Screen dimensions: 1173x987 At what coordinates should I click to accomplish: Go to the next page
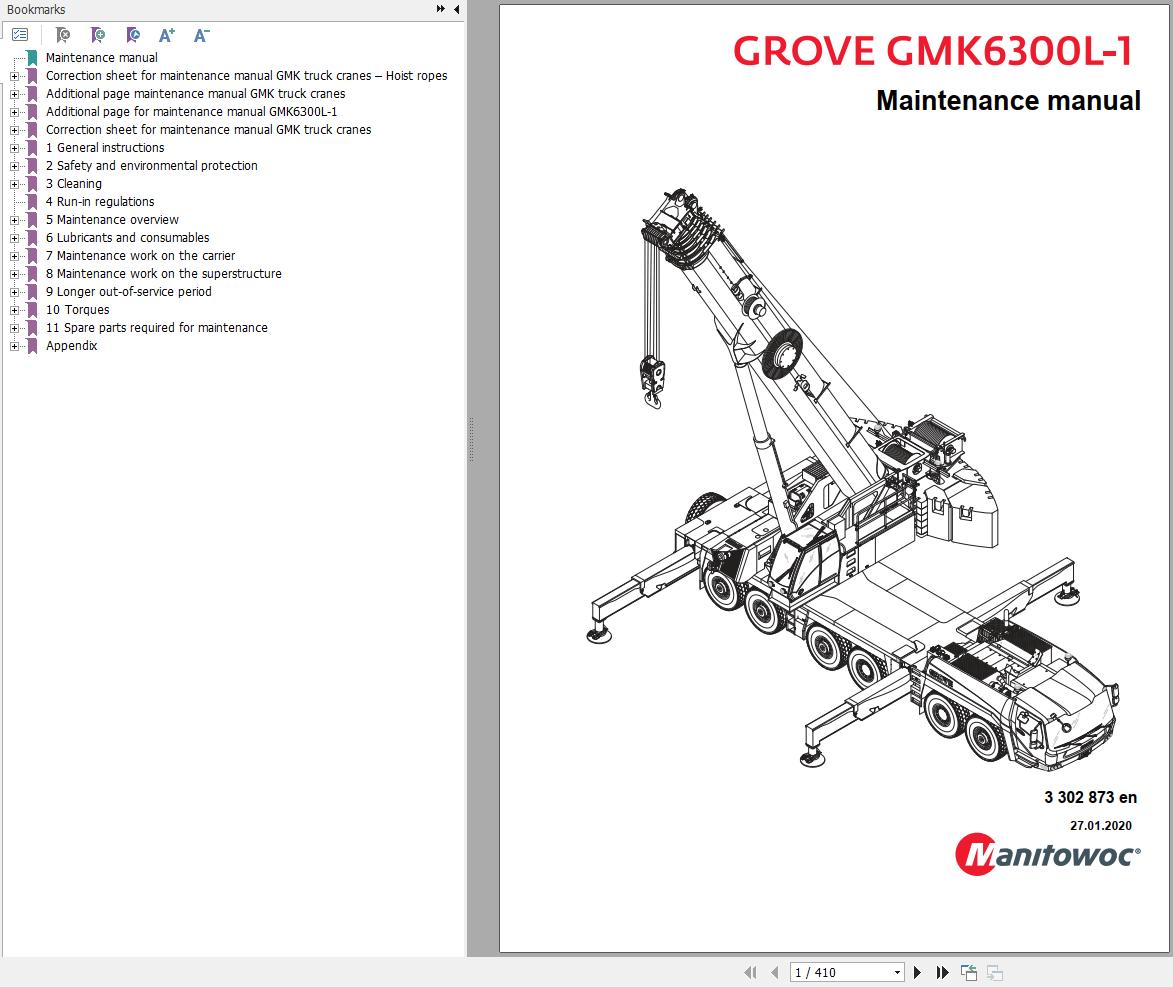coord(918,971)
